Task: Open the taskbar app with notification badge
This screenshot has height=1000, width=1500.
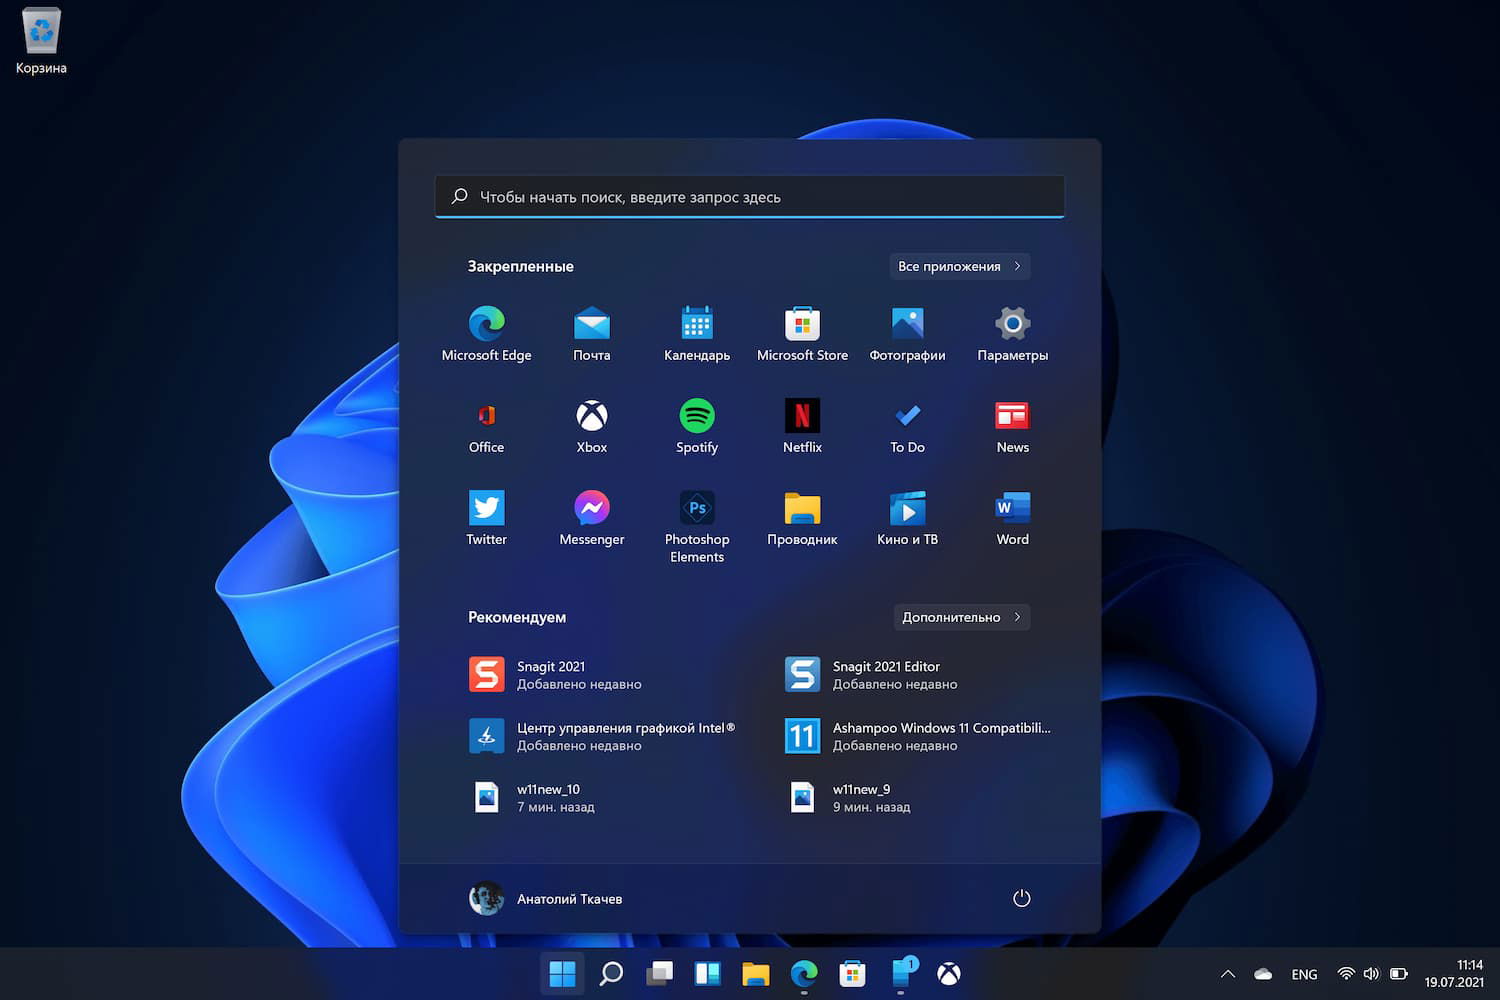Action: pyautogui.click(x=902, y=973)
